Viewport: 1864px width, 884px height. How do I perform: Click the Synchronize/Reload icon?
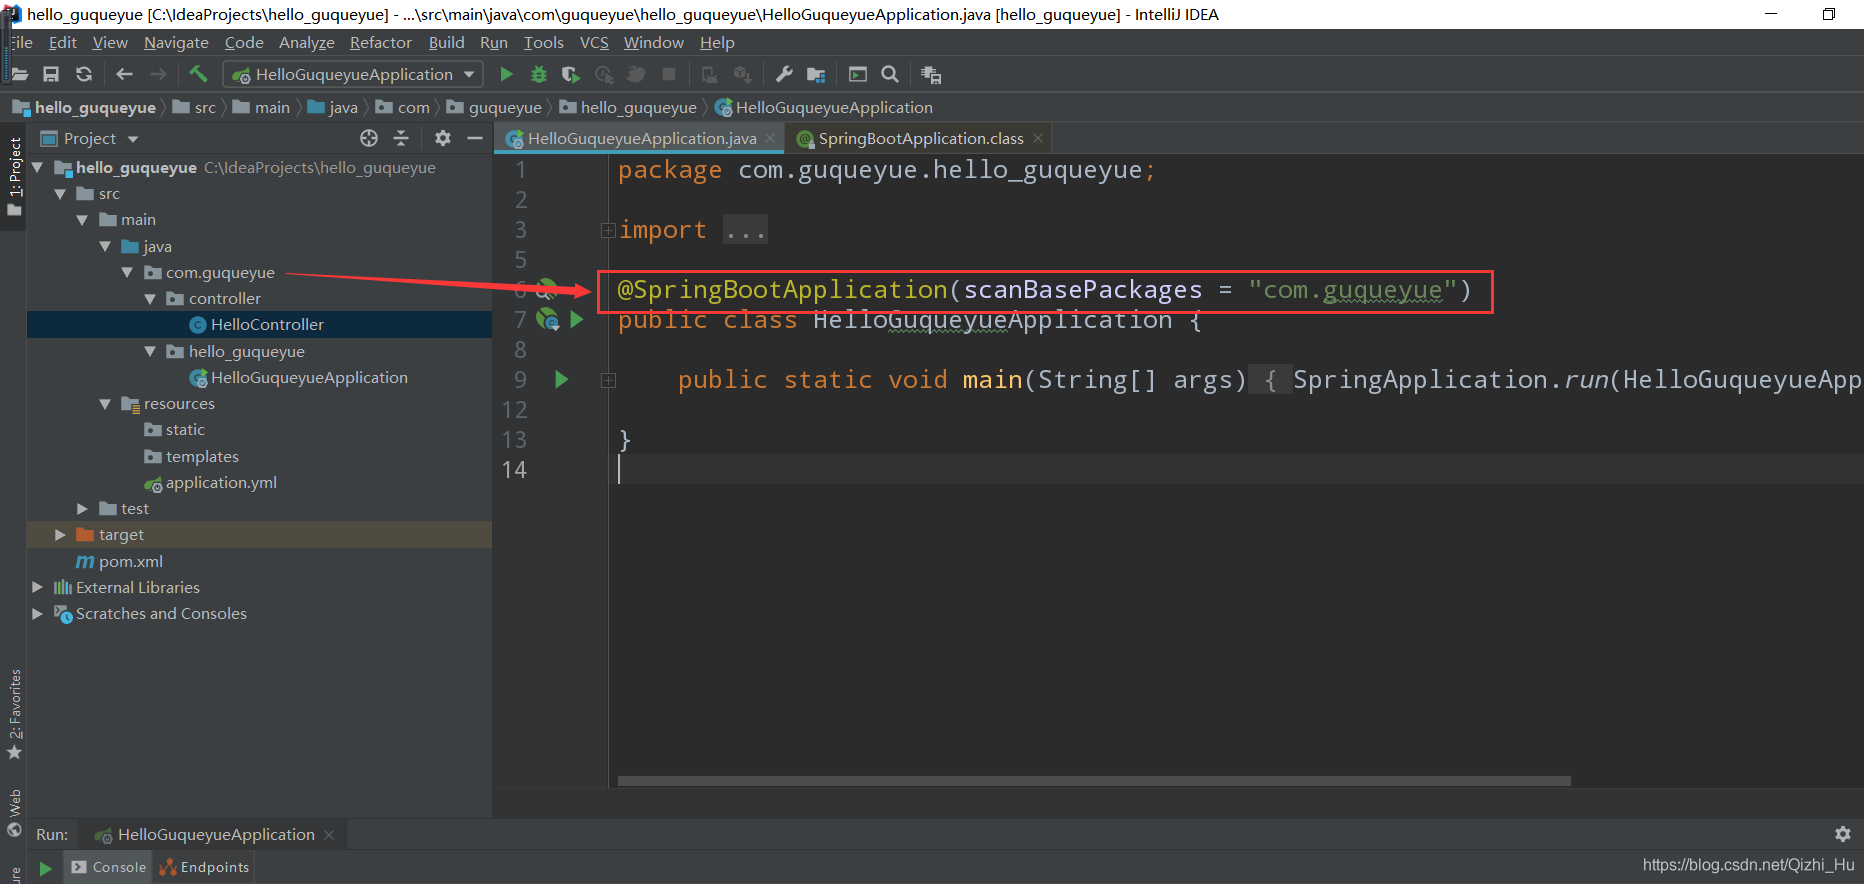(x=84, y=74)
